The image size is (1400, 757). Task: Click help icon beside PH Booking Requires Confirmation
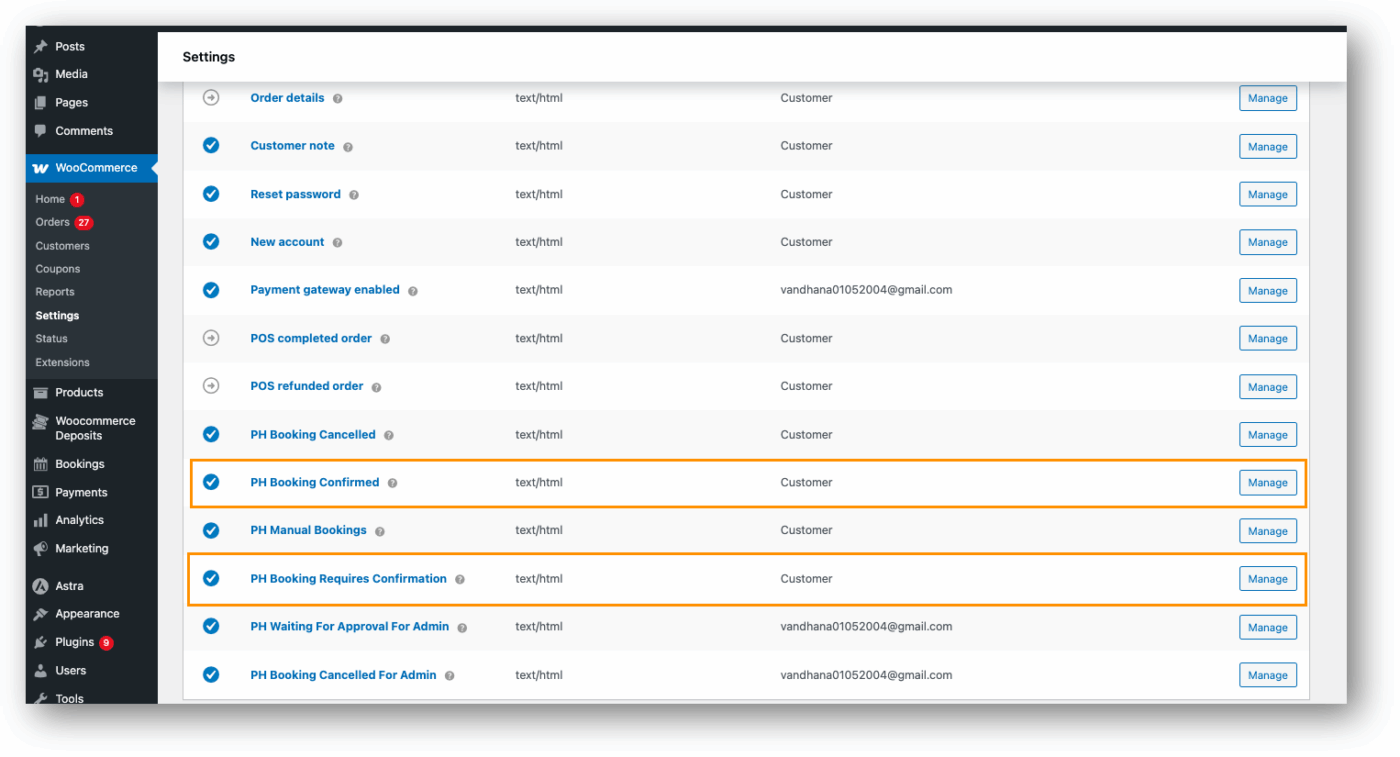click(460, 579)
